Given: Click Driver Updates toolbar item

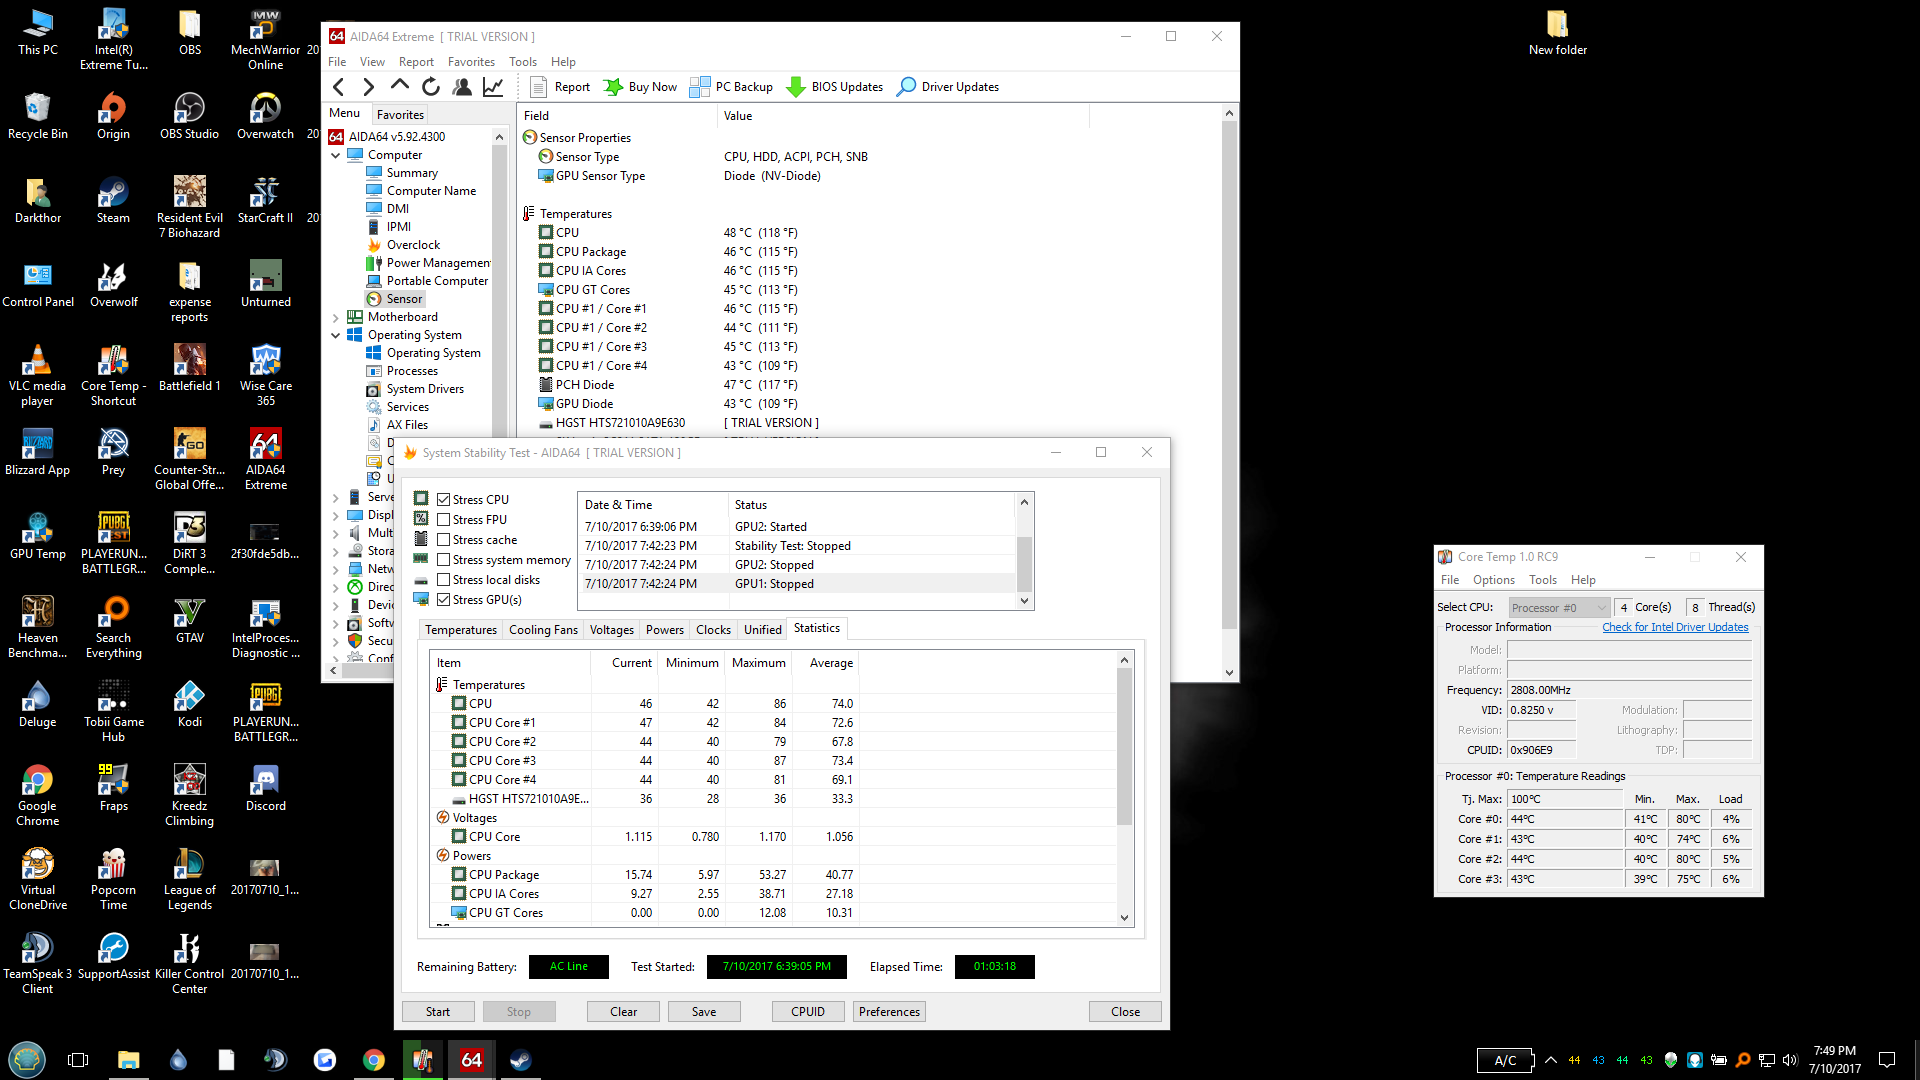Looking at the screenshot, I should 948,87.
